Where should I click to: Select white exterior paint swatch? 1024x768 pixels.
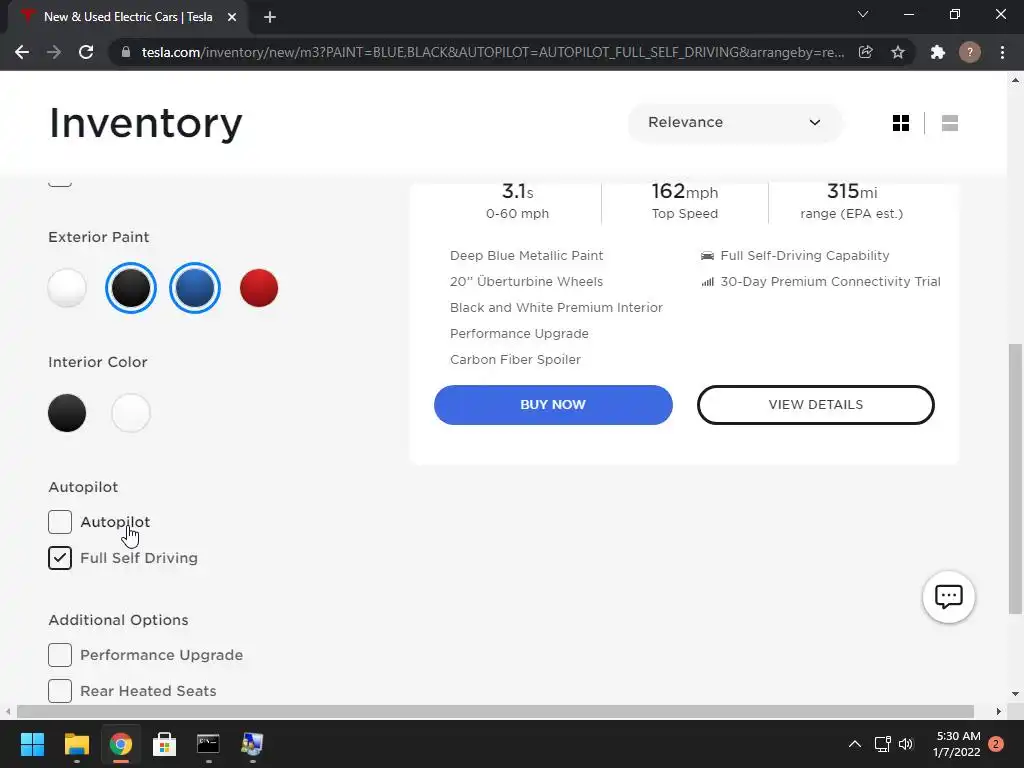67,287
